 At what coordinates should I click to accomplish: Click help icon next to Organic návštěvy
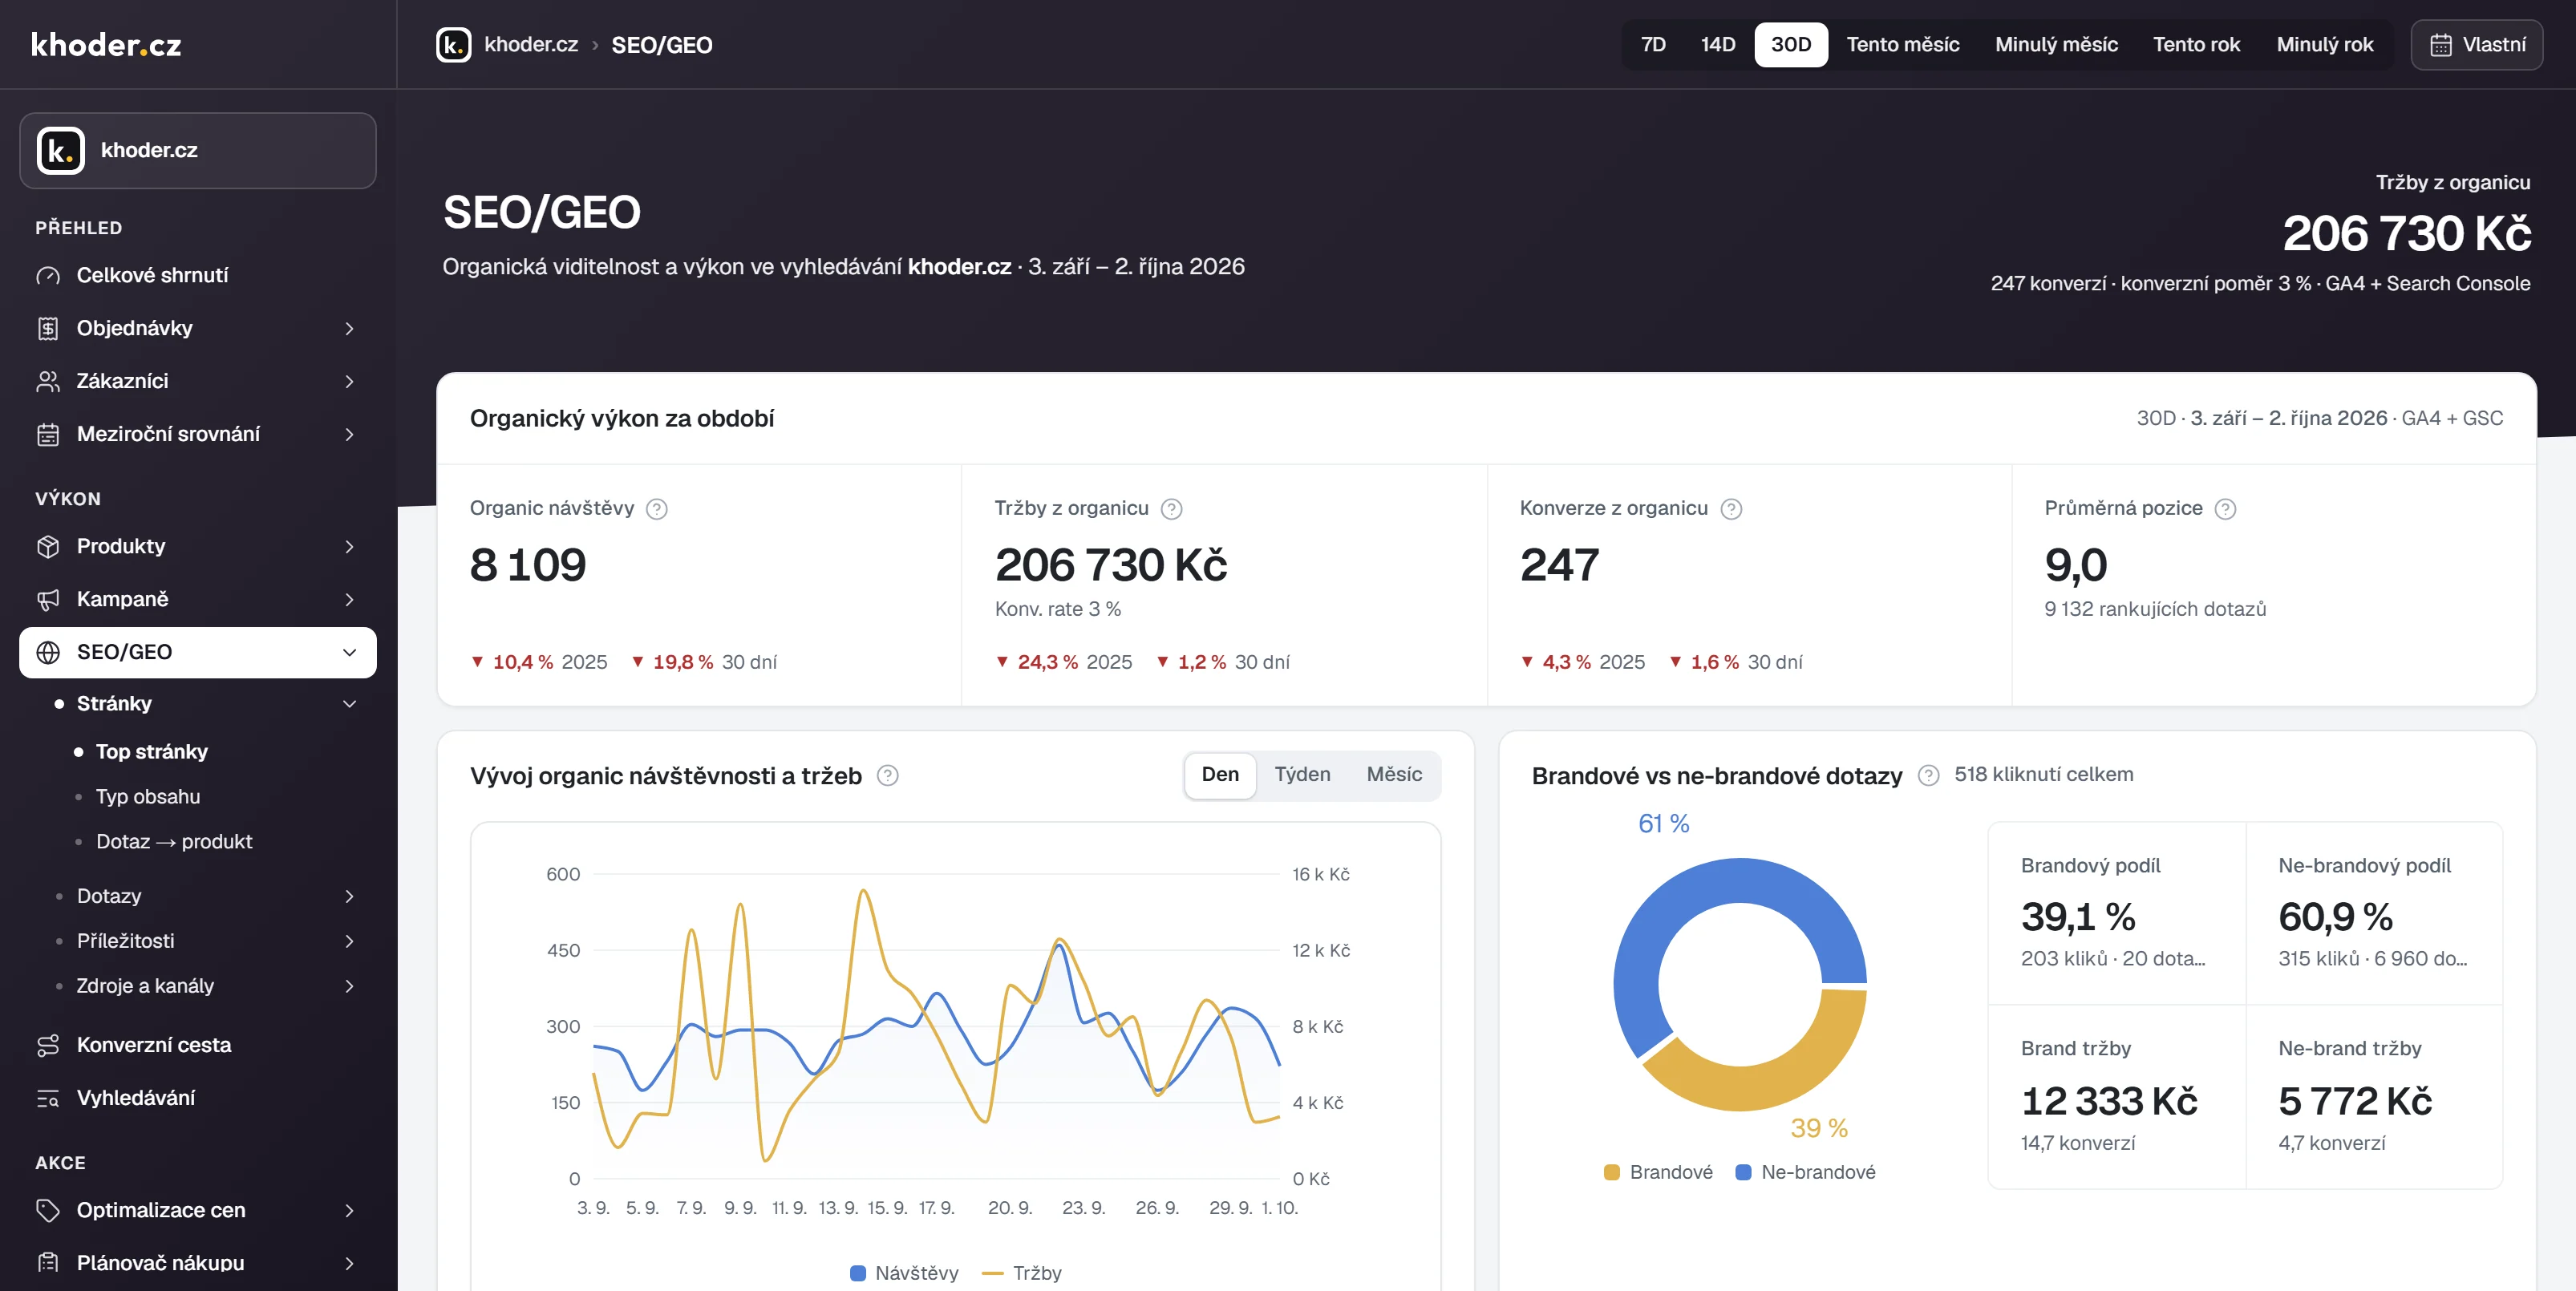pyautogui.click(x=657, y=509)
